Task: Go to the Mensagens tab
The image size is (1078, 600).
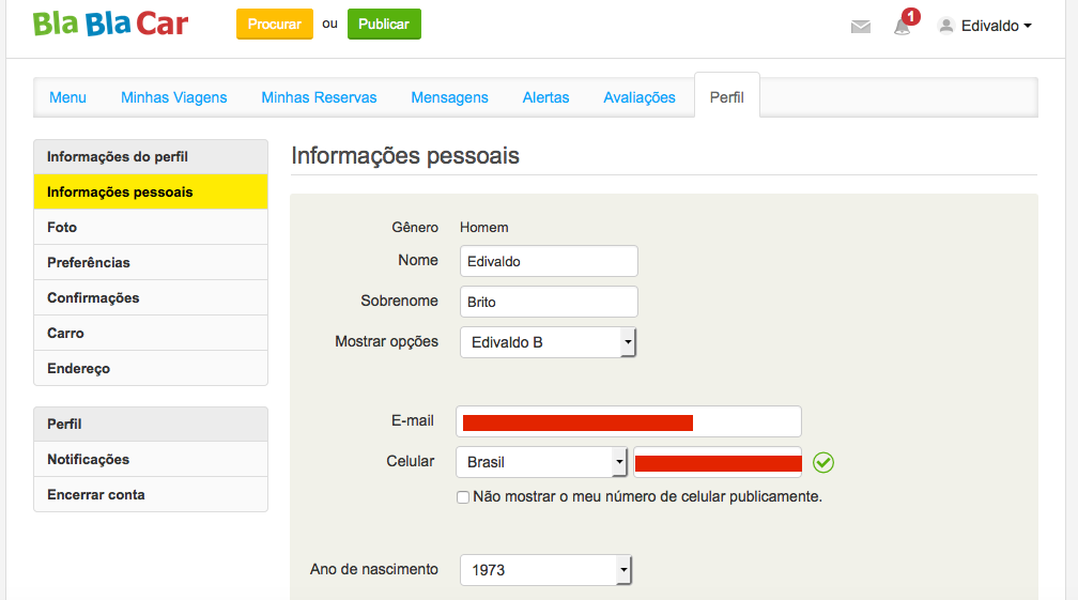Action: 449,98
